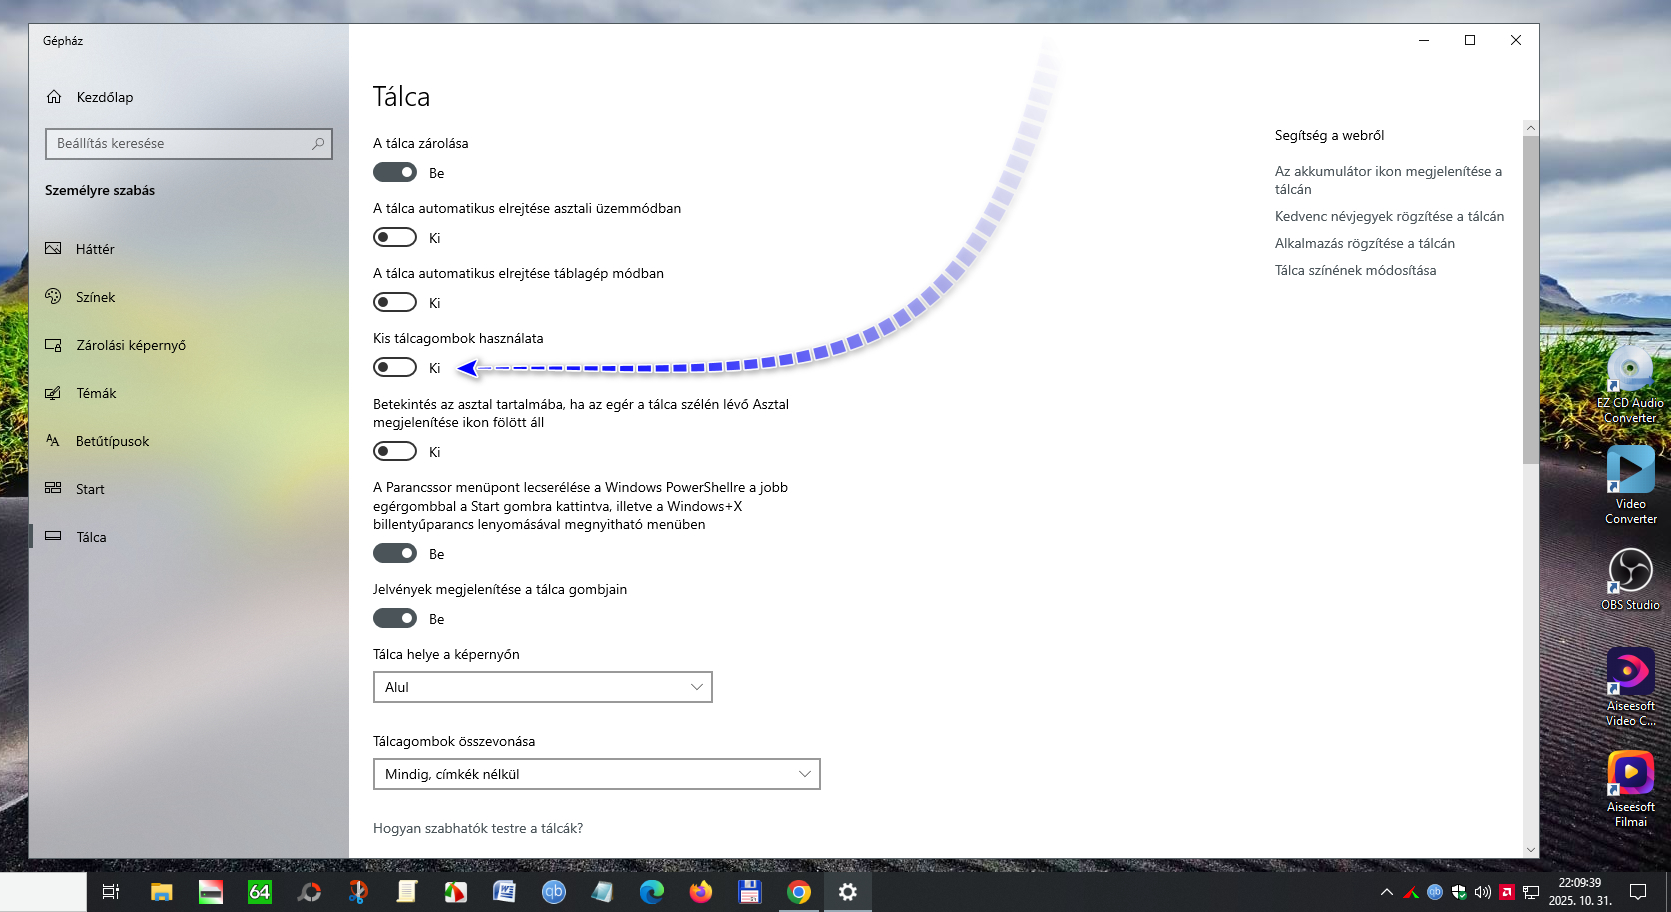Click the Beállítás keresése search field
The height and width of the screenshot is (912, 1671).
coord(180,144)
